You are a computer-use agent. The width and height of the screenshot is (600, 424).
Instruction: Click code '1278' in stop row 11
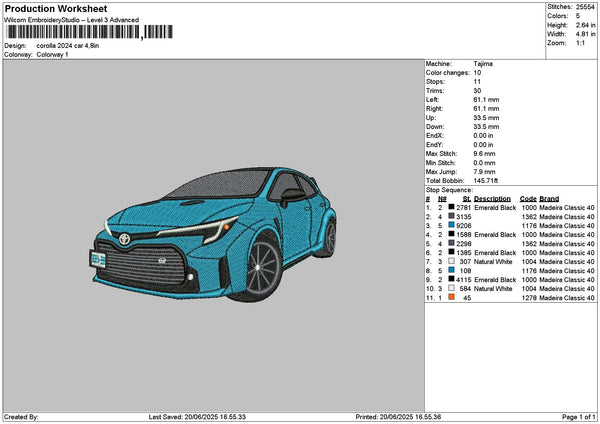click(x=529, y=298)
